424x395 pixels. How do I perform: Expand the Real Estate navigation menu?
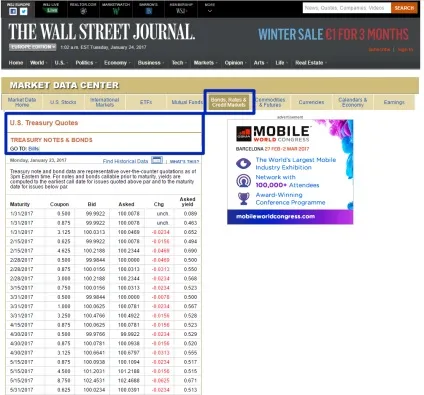click(311, 63)
